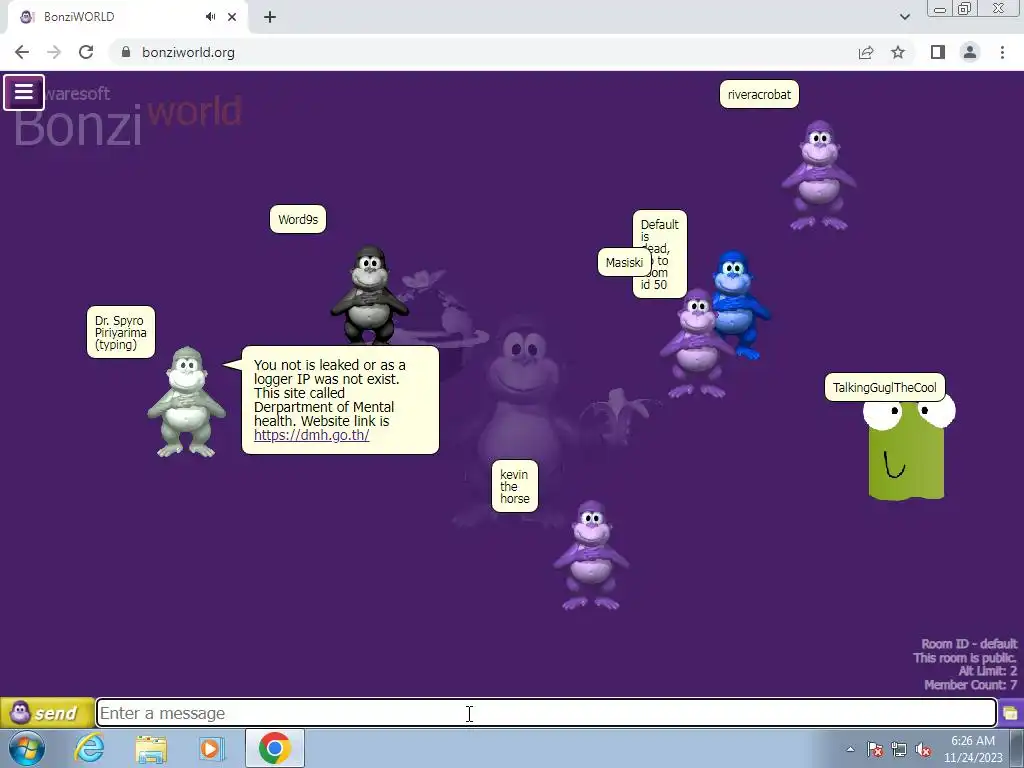Select the riveracrobat name tag
1024x768 pixels.
(x=759, y=95)
